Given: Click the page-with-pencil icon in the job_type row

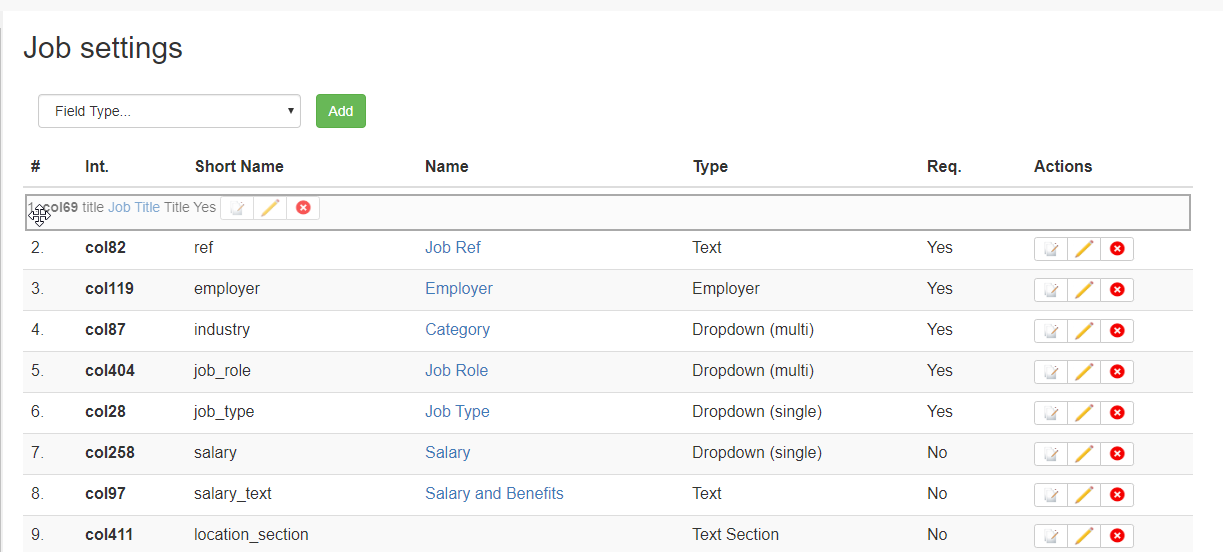Looking at the screenshot, I should (x=1051, y=413).
